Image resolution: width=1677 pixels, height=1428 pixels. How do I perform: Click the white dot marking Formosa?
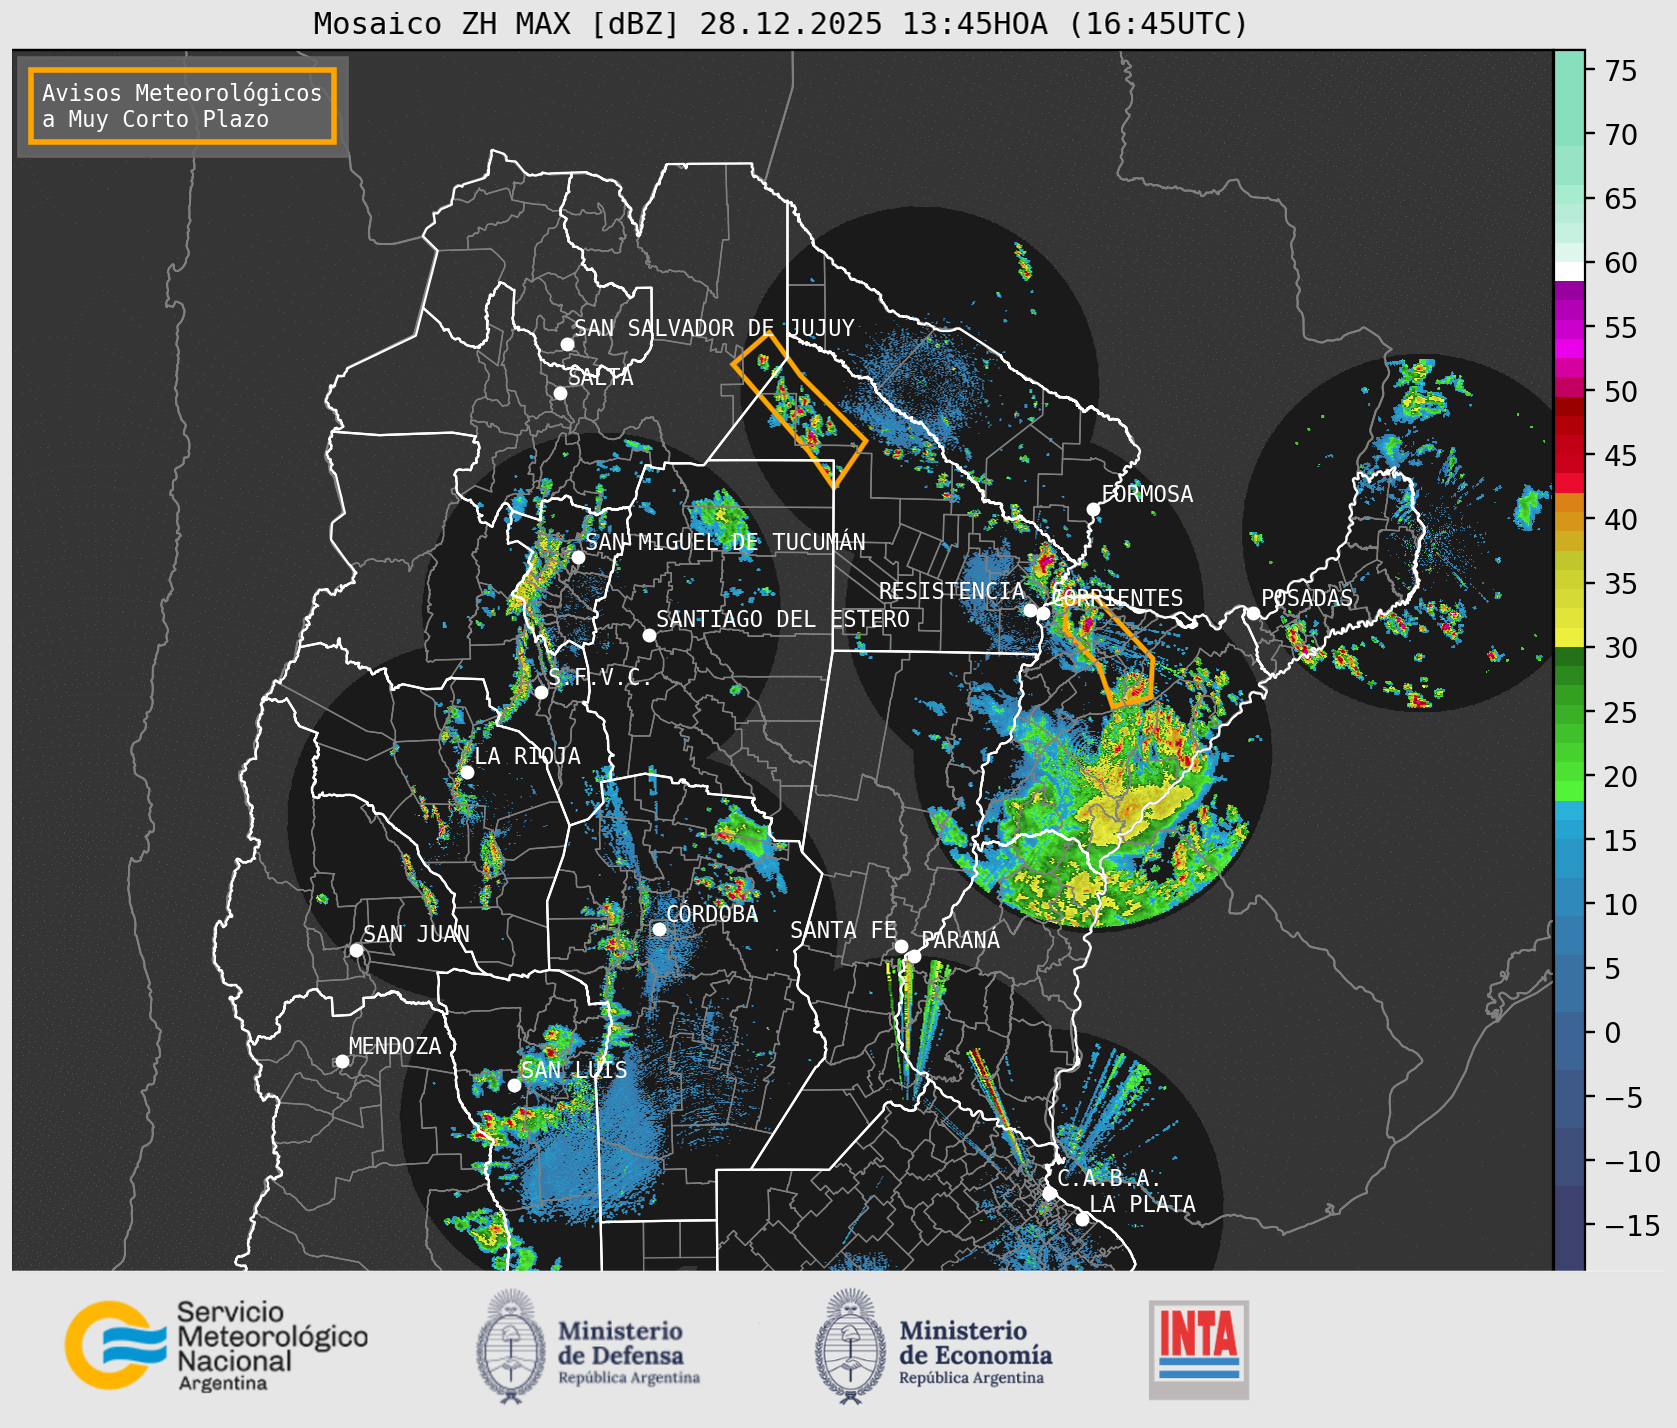[x=1093, y=510]
